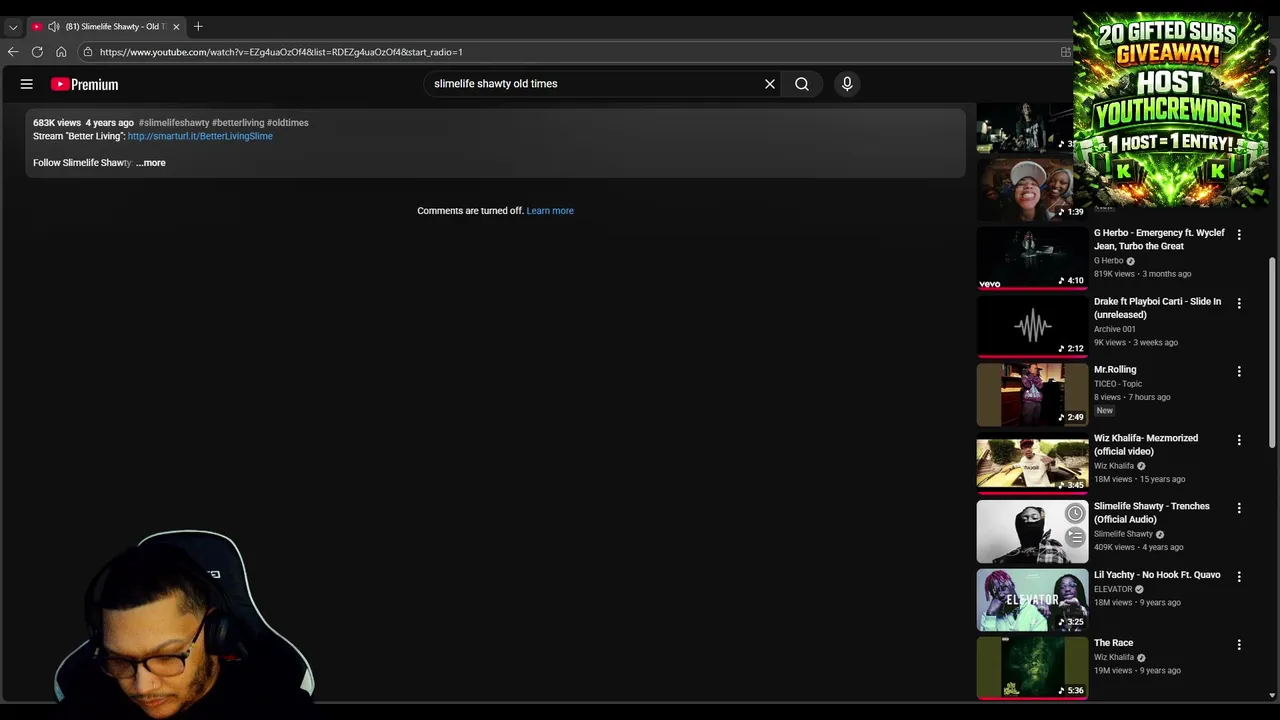Screen dimensions: 1280x720
Task: Play The Race video thumbnail
Action: [x=1032, y=668]
